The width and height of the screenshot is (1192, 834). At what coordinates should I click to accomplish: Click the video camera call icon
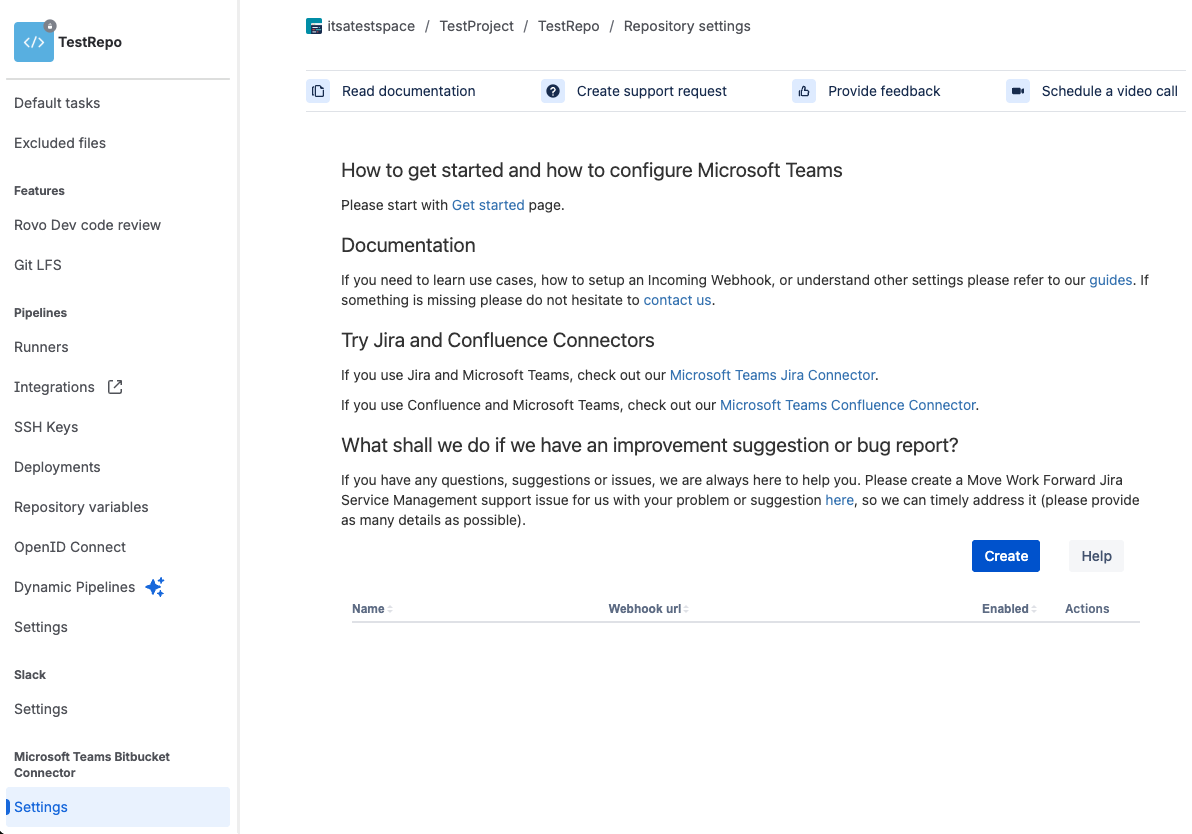click(1018, 91)
